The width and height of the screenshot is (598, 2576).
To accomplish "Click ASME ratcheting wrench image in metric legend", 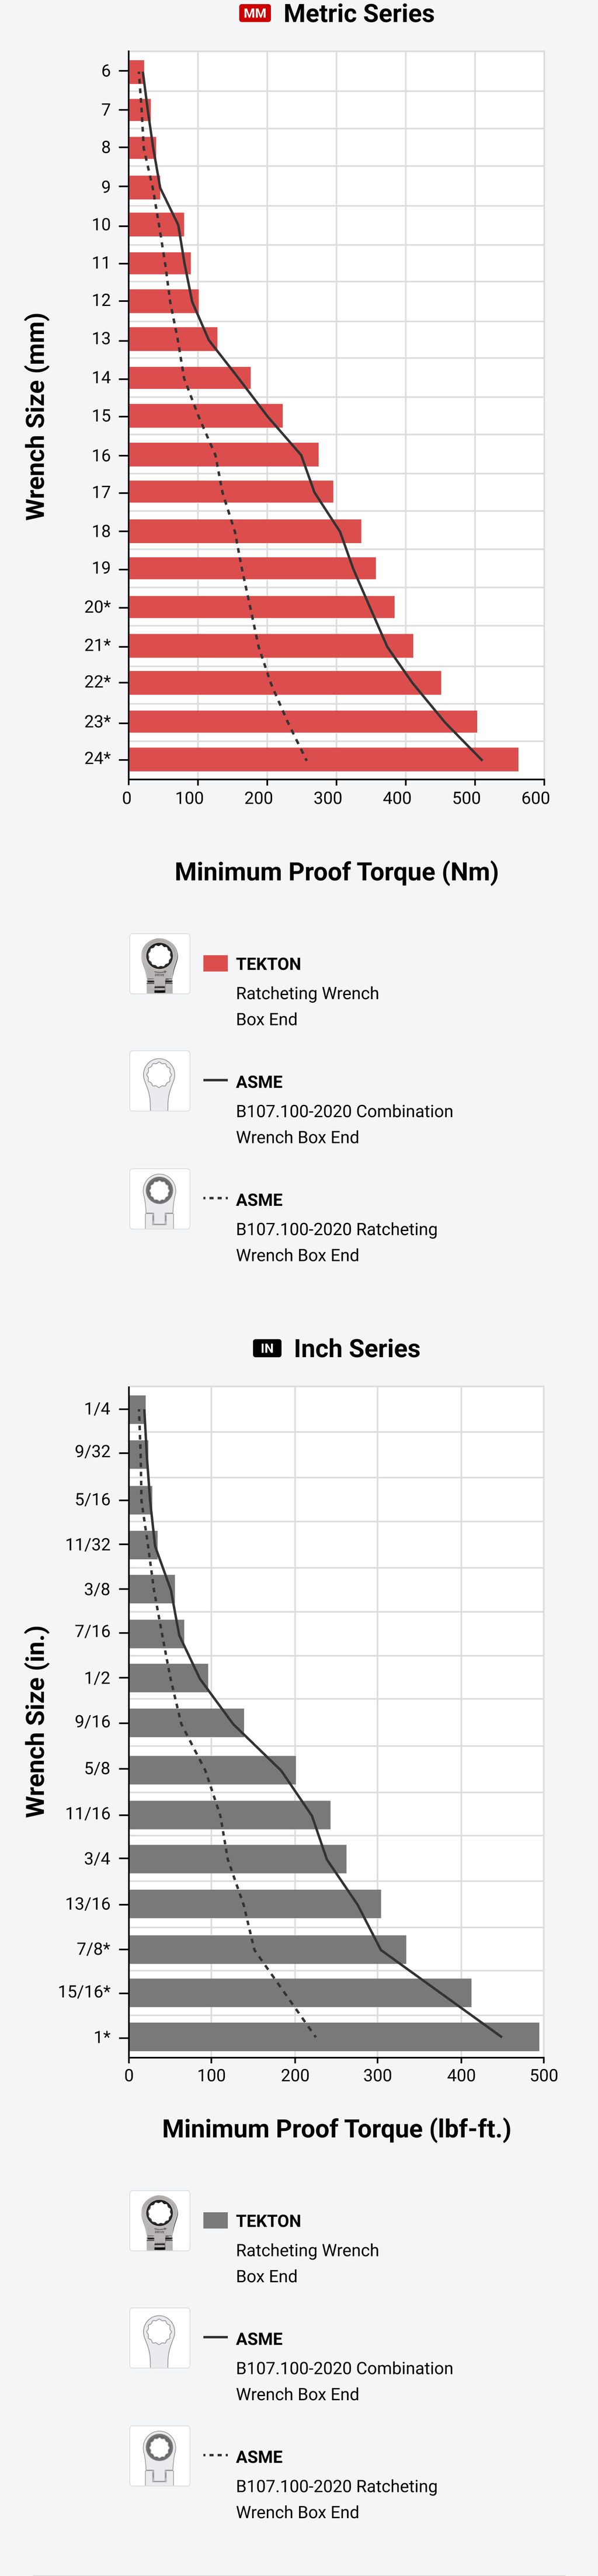I will (x=159, y=1200).
